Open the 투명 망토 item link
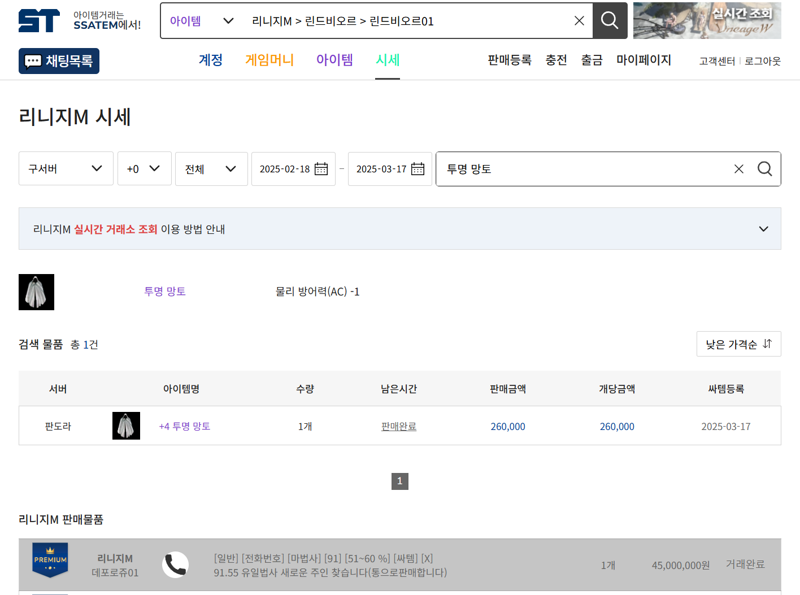Viewport: 800px width, 595px height. (x=165, y=291)
